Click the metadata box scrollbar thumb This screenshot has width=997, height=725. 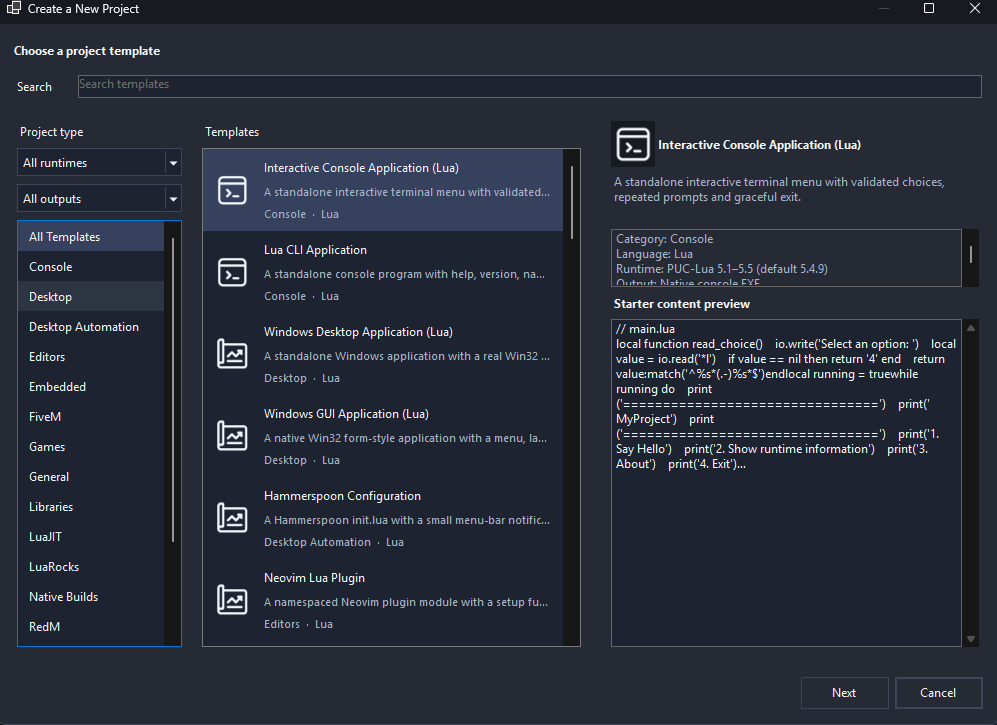coord(971,254)
